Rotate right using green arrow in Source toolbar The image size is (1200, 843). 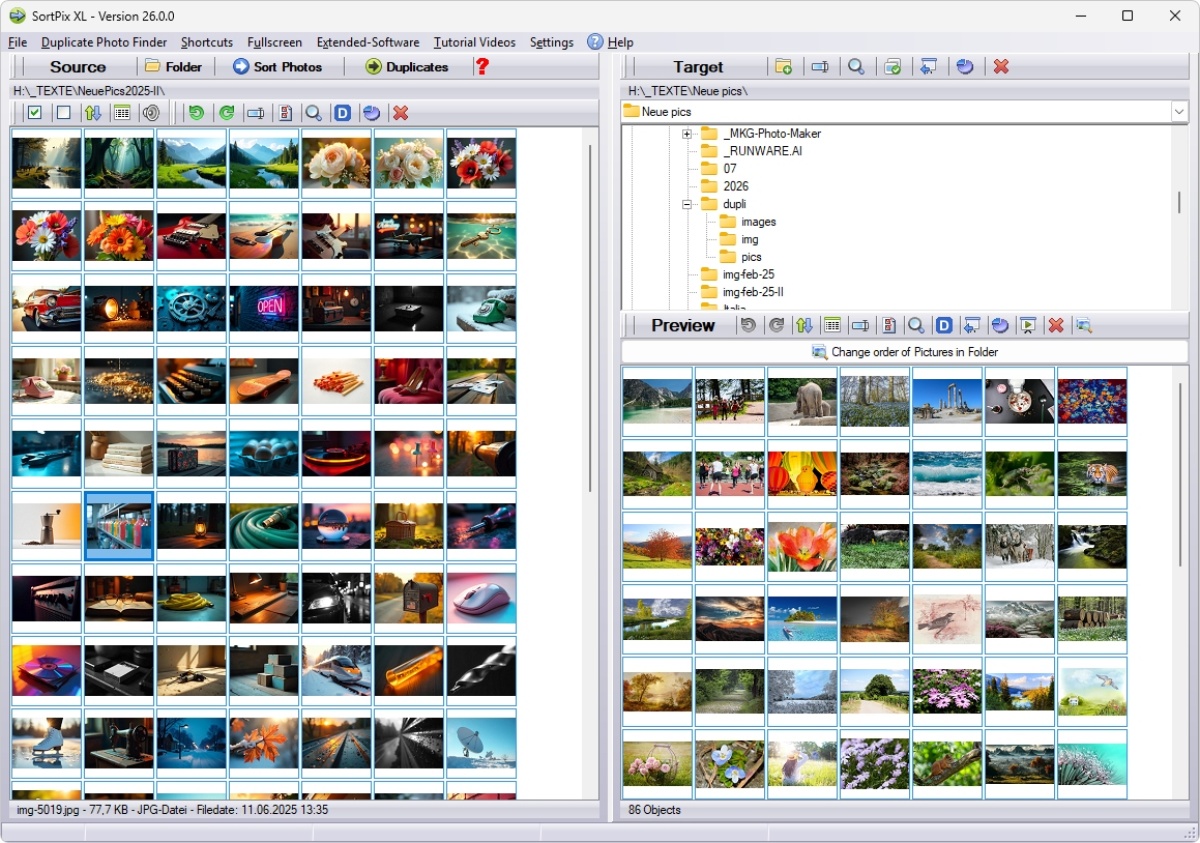pos(226,113)
